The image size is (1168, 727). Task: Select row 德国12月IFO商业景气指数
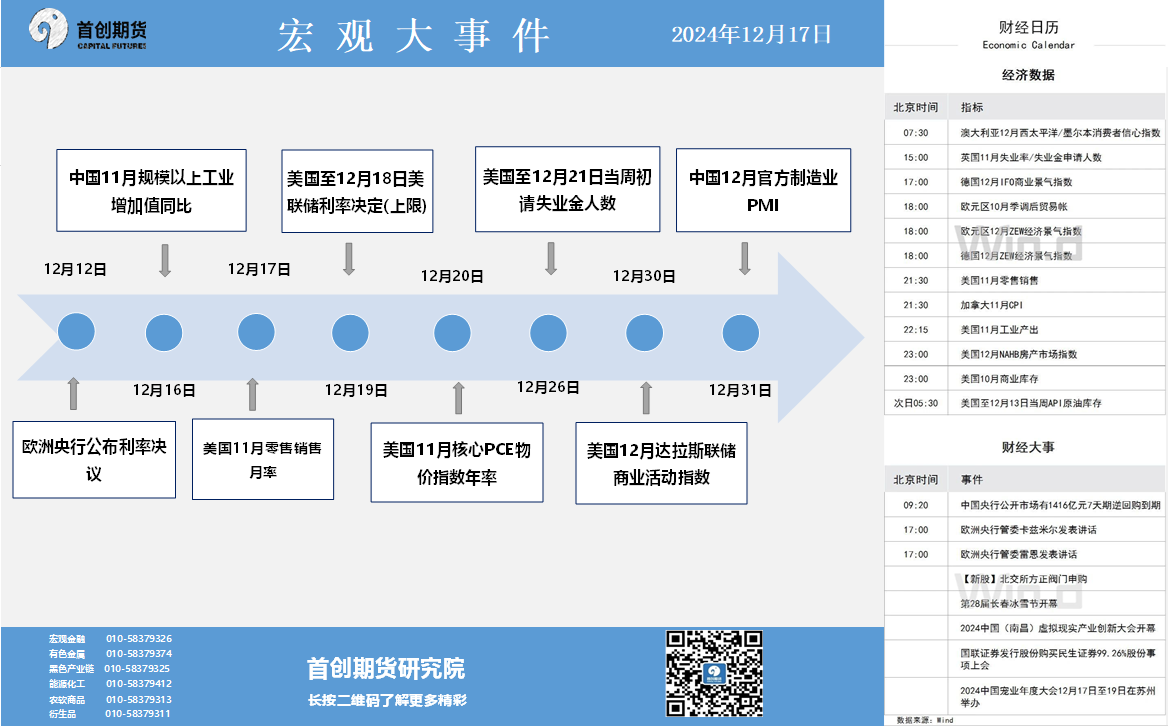coord(1025,182)
